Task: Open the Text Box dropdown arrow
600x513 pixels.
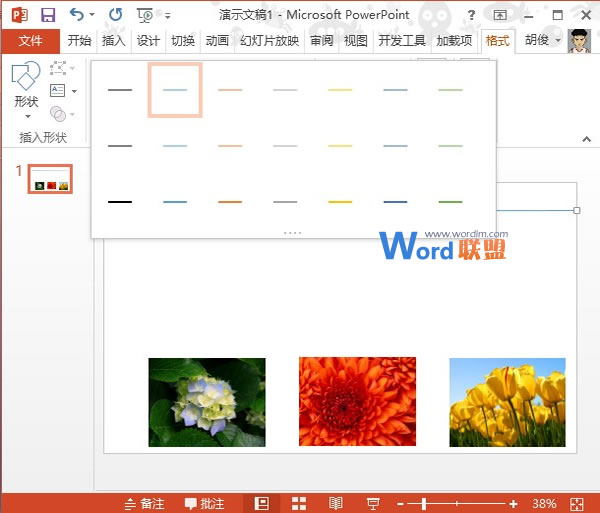Action: pyautogui.click(x=74, y=91)
